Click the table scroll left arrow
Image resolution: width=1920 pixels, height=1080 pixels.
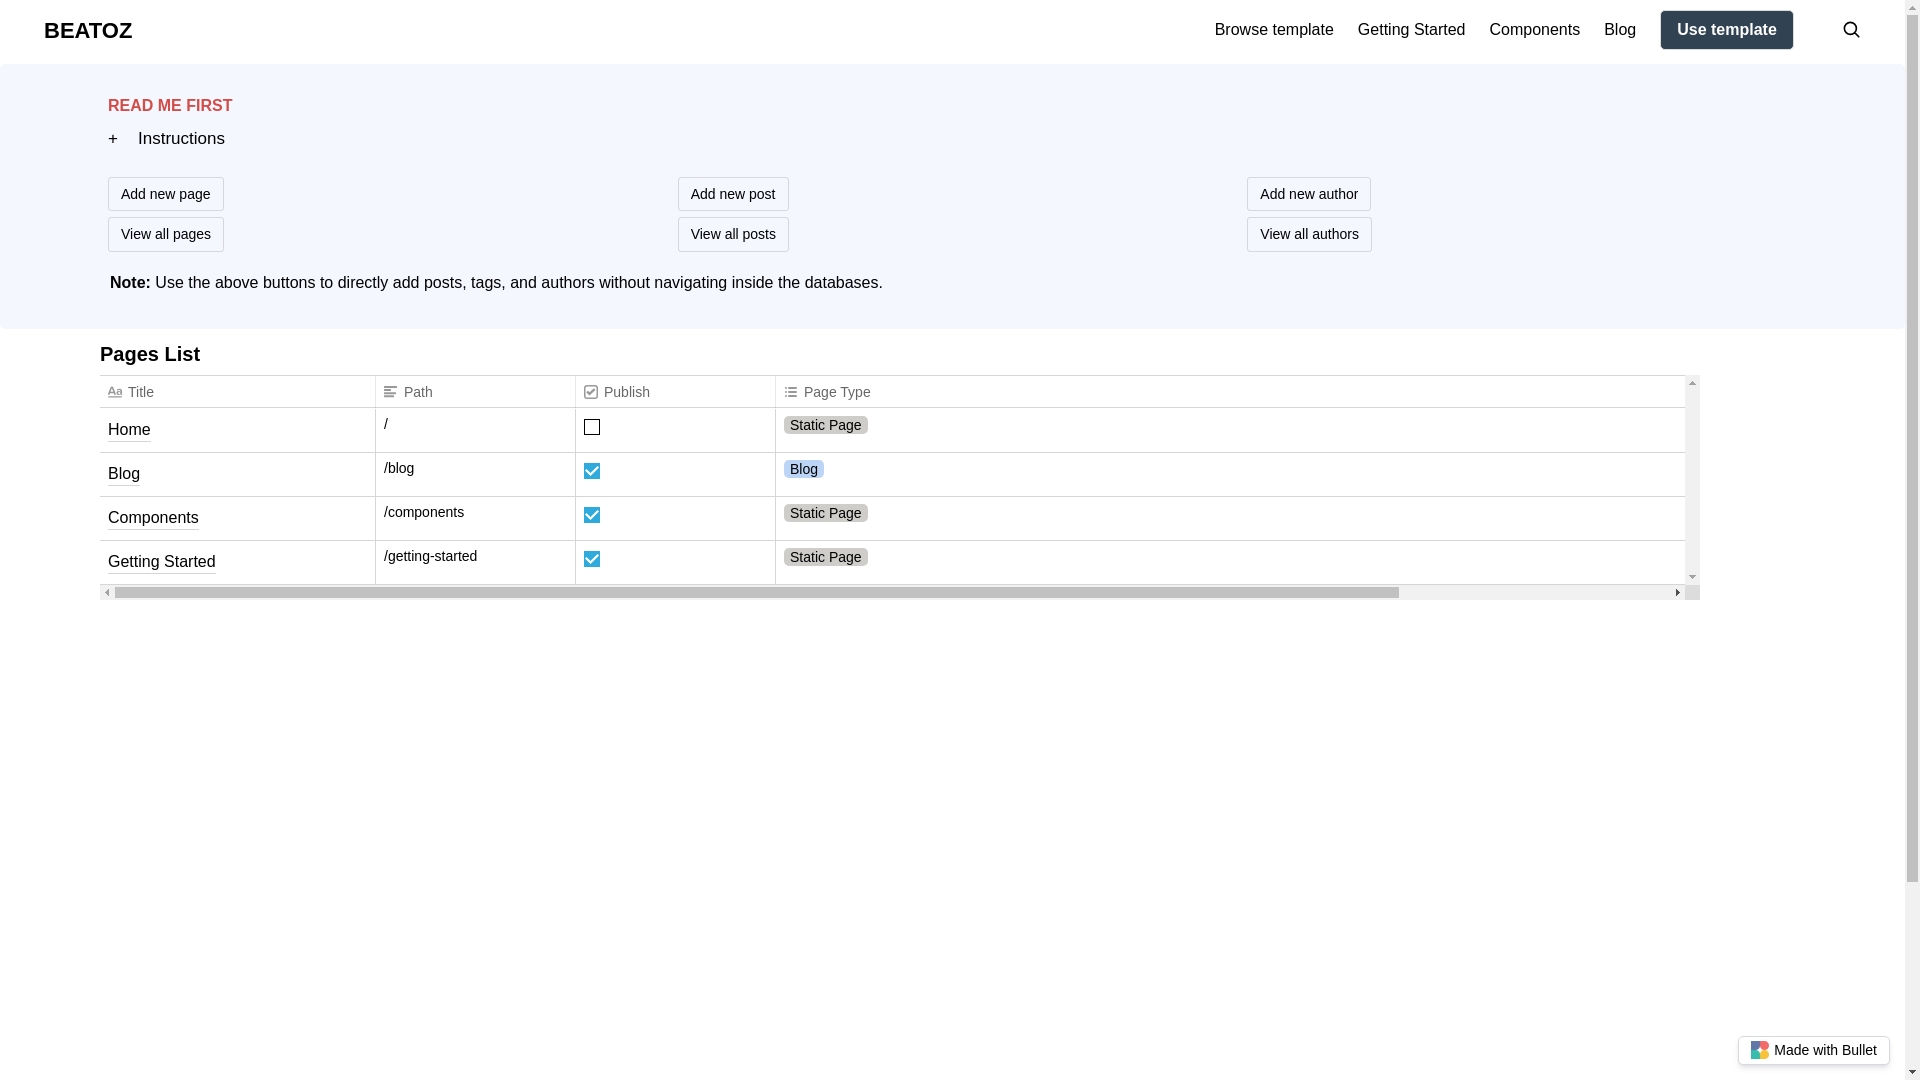[x=107, y=593]
